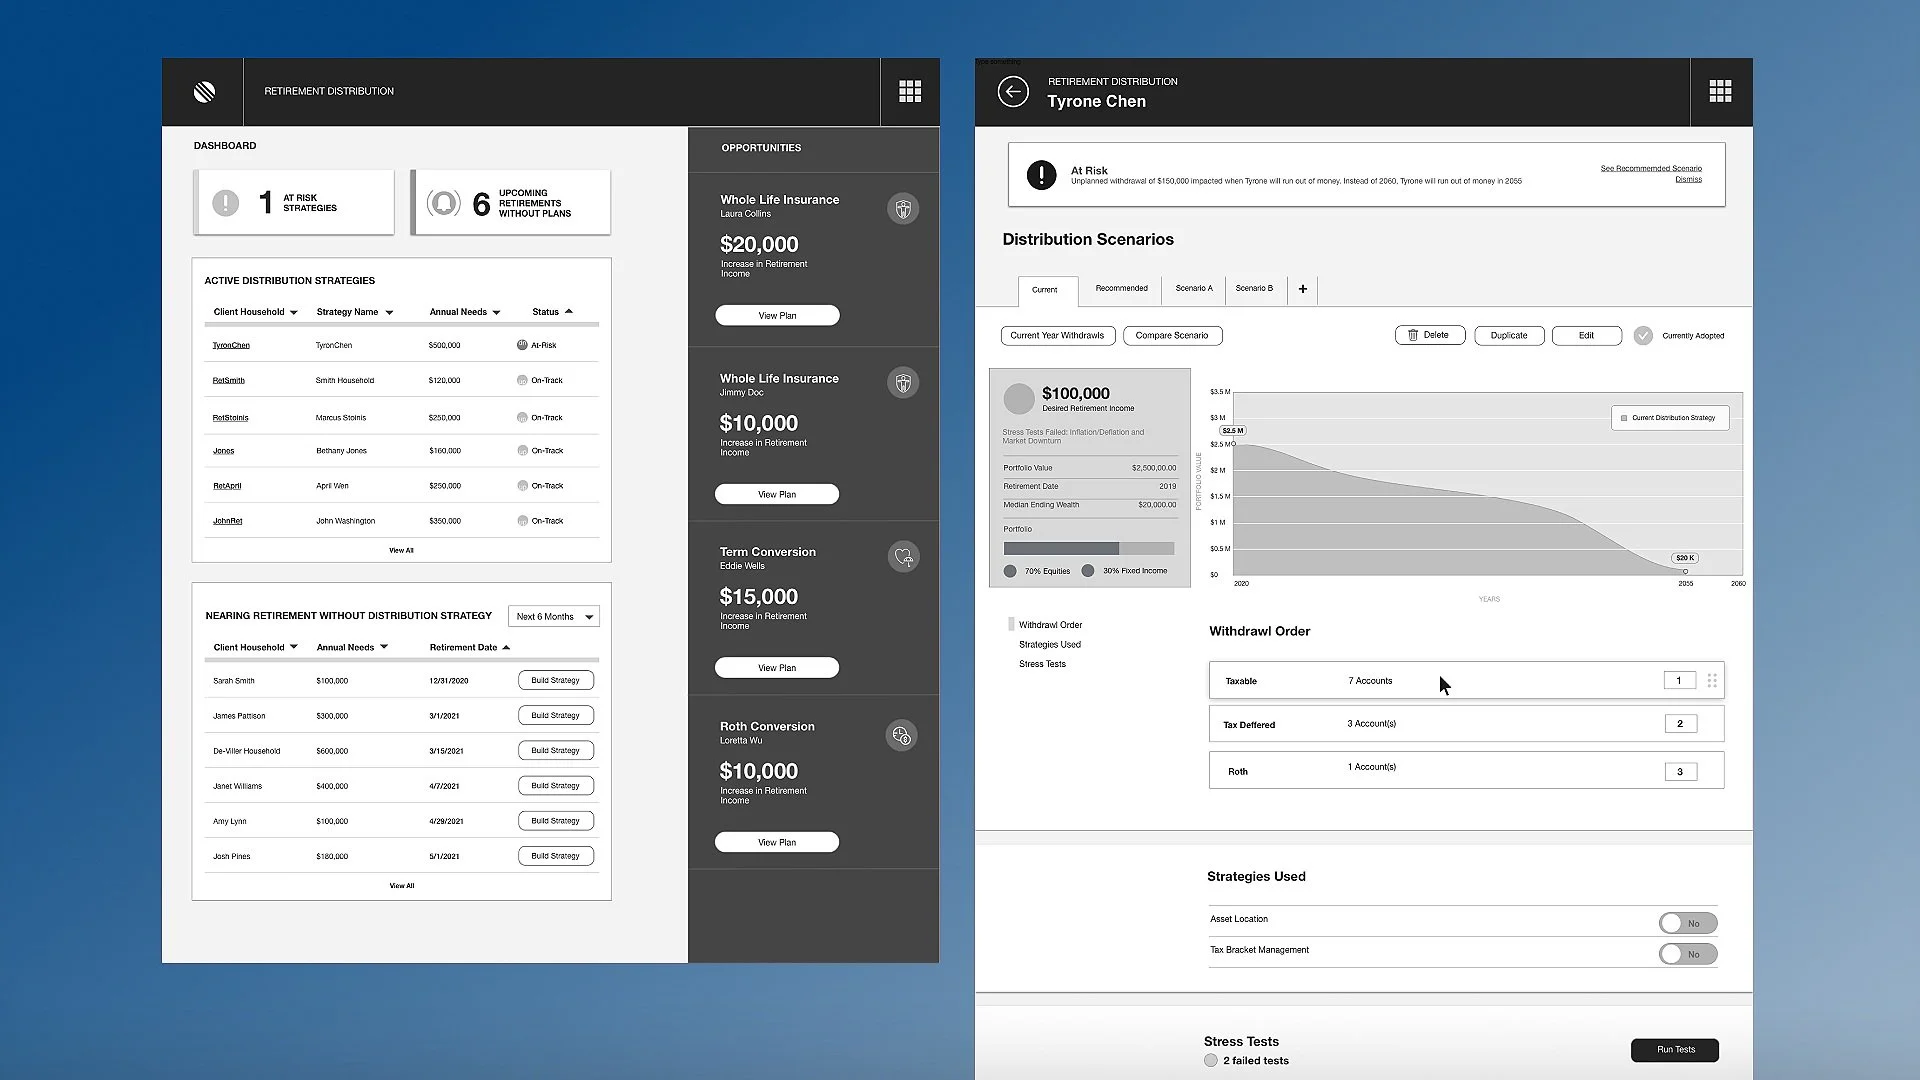The width and height of the screenshot is (1920, 1080).
Task: Sort by the Retirement Date column
Action: (470, 647)
